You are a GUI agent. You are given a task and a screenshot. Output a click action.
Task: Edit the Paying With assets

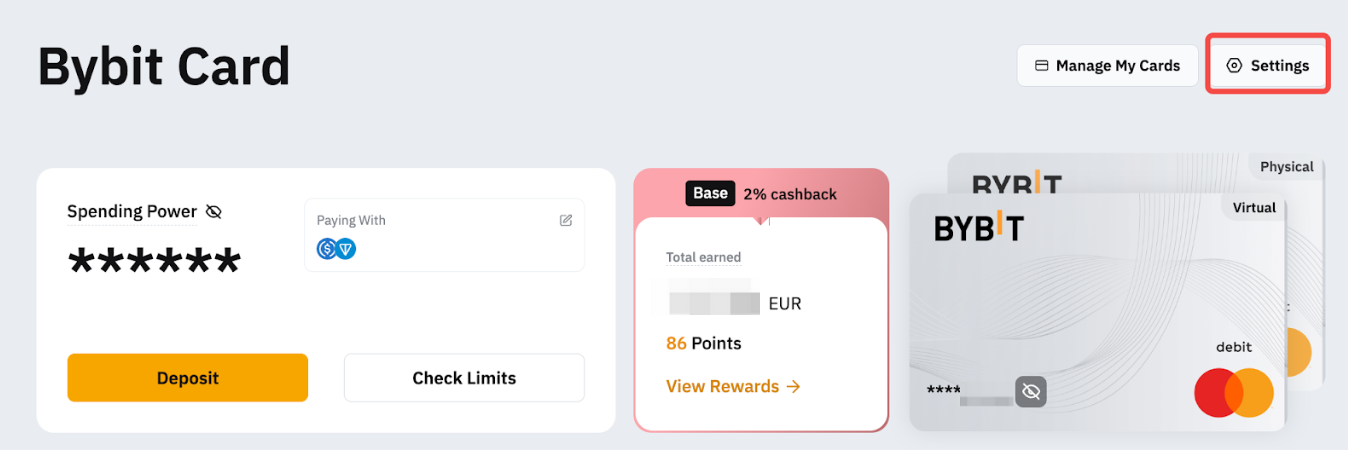point(566,221)
